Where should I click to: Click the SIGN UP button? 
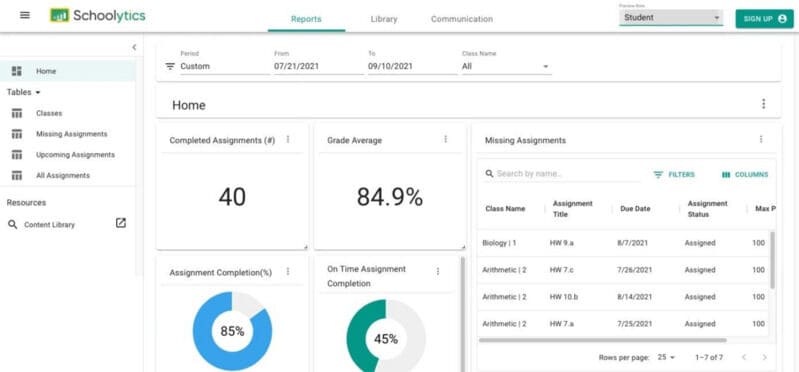click(x=764, y=19)
